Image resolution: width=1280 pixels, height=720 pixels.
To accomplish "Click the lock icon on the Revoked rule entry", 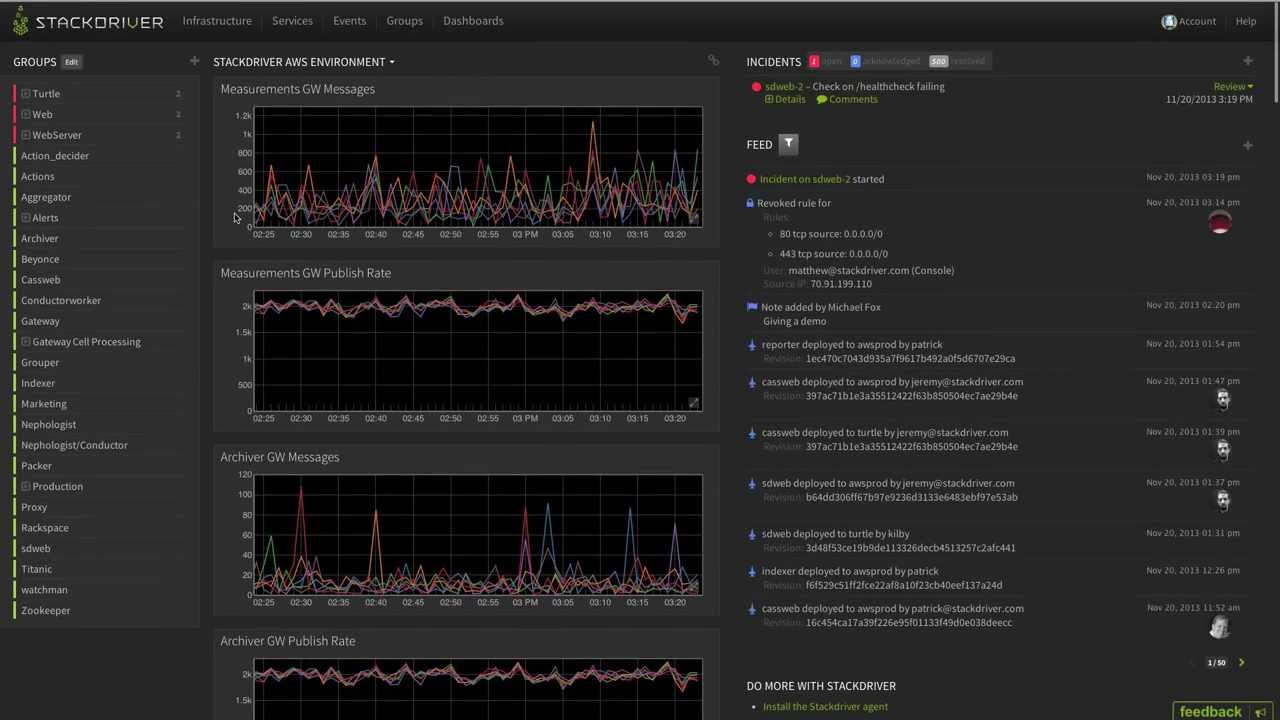I will (750, 202).
